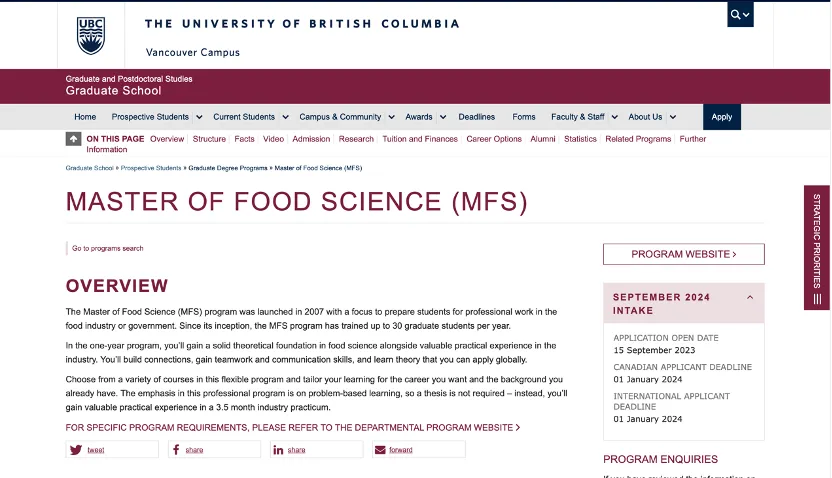Image resolution: width=832 pixels, height=478 pixels.
Task: Open the Strategic Priorities side tab
Action: pos(817,248)
